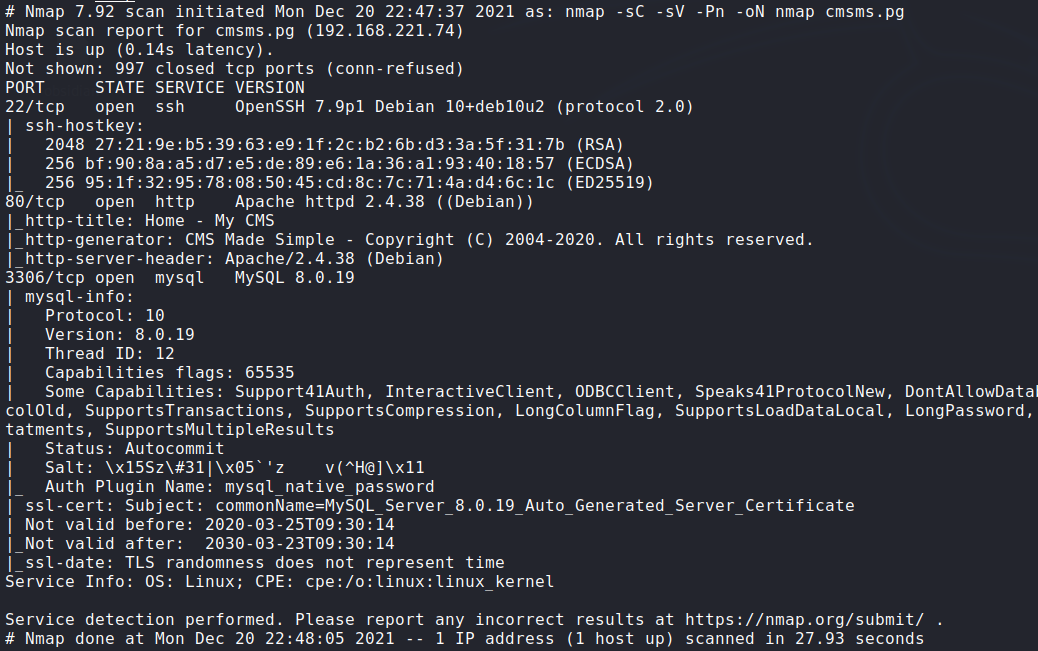Click the ED25519 hostkey fingerprint line
Image resolution: width=1038 pixels, height=651 pixels.
coord(349,183)
